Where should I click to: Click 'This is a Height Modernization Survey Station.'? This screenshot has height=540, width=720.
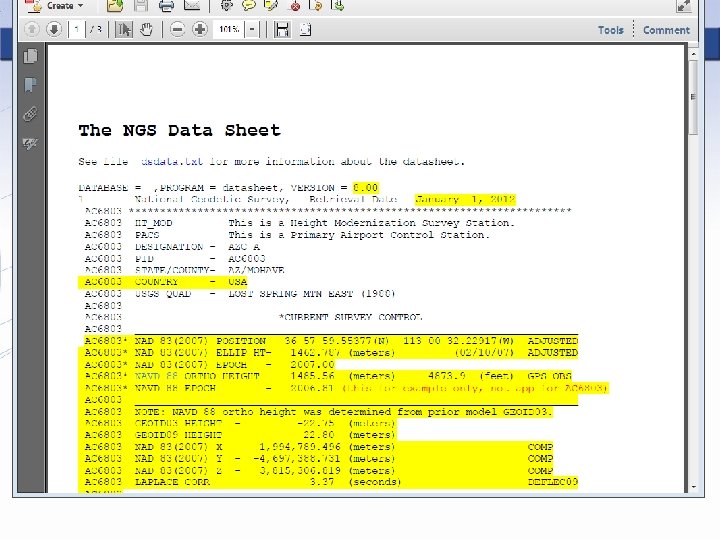point(371,223)
